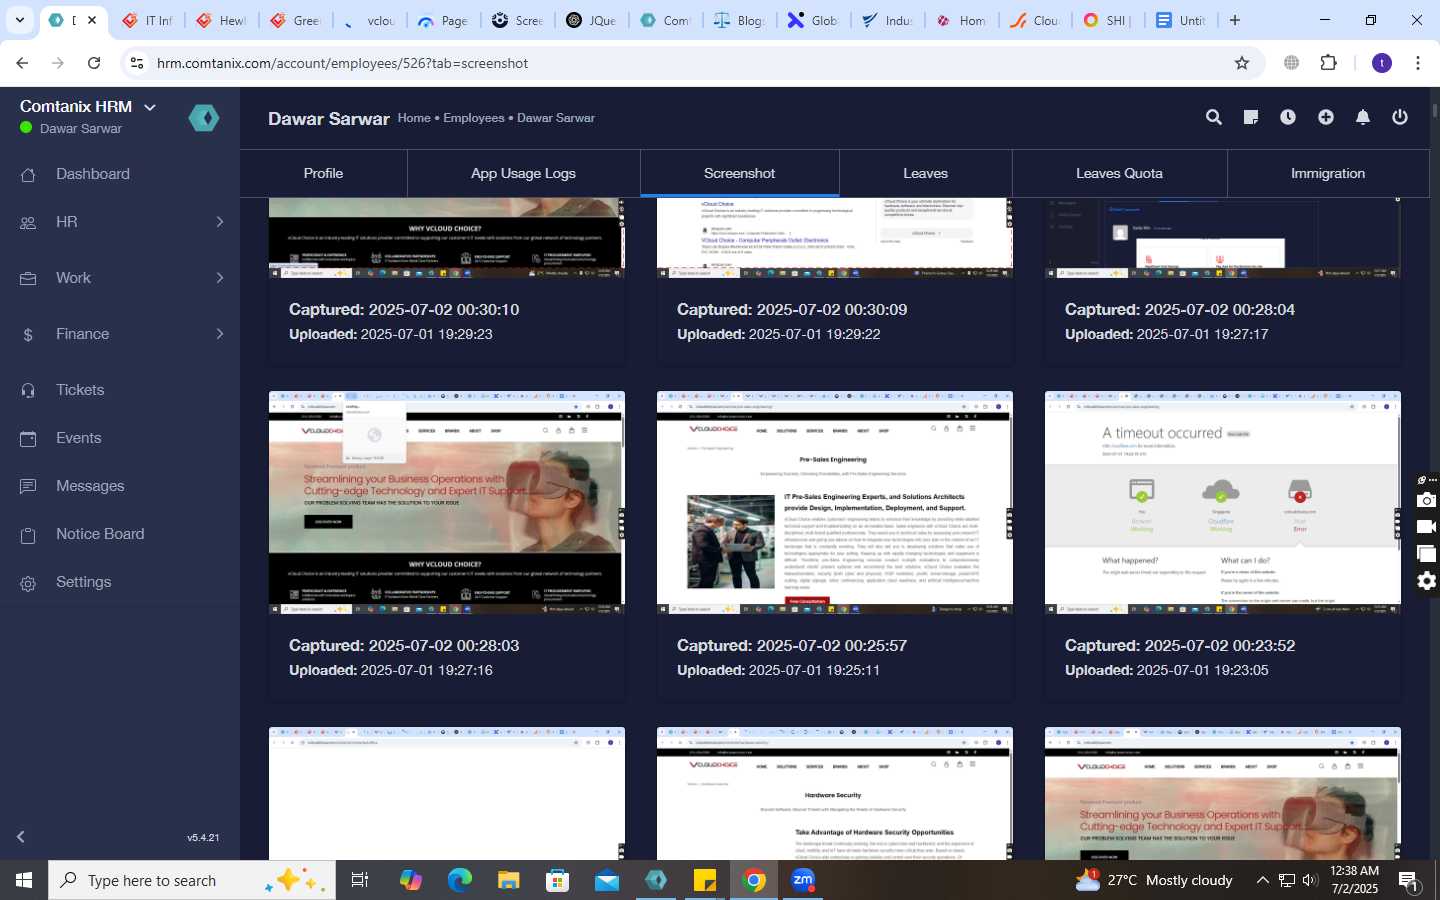Collapse the sidebar with the left chevron
This screenshot has height=900, width=1440.
coord(21,836)
